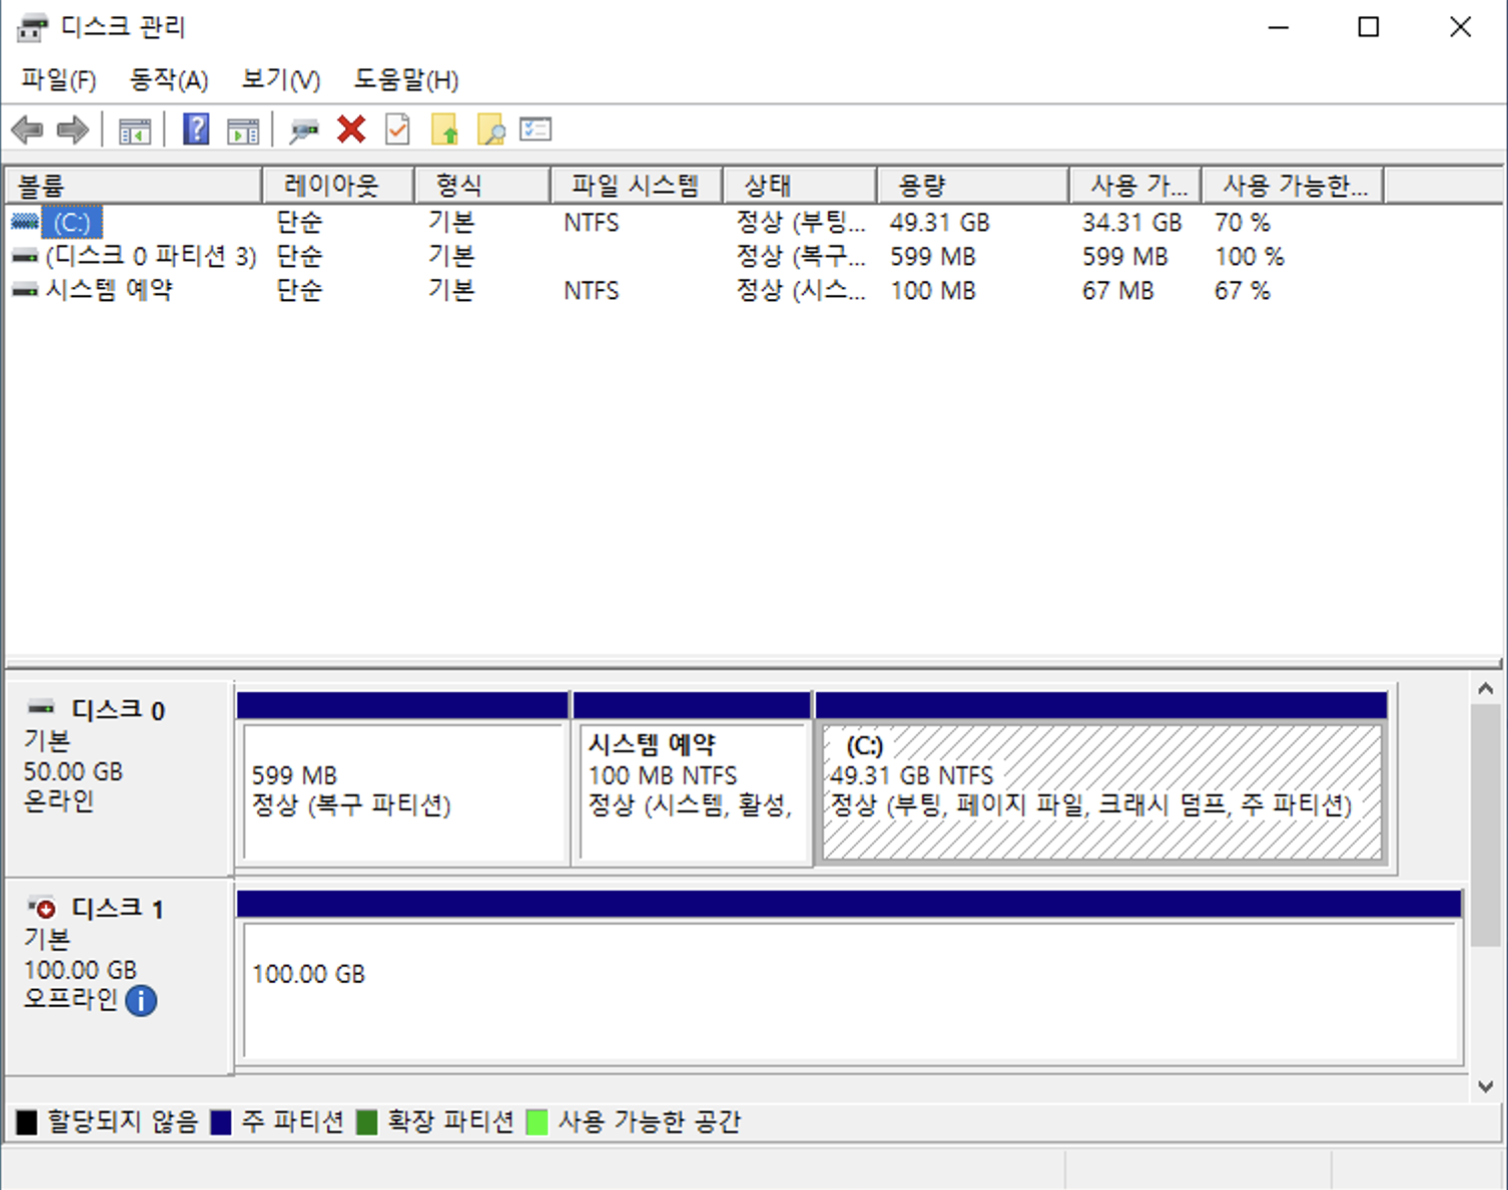Open the 보기(V) menu
Screen dimensions: 1508x1190
281,80
